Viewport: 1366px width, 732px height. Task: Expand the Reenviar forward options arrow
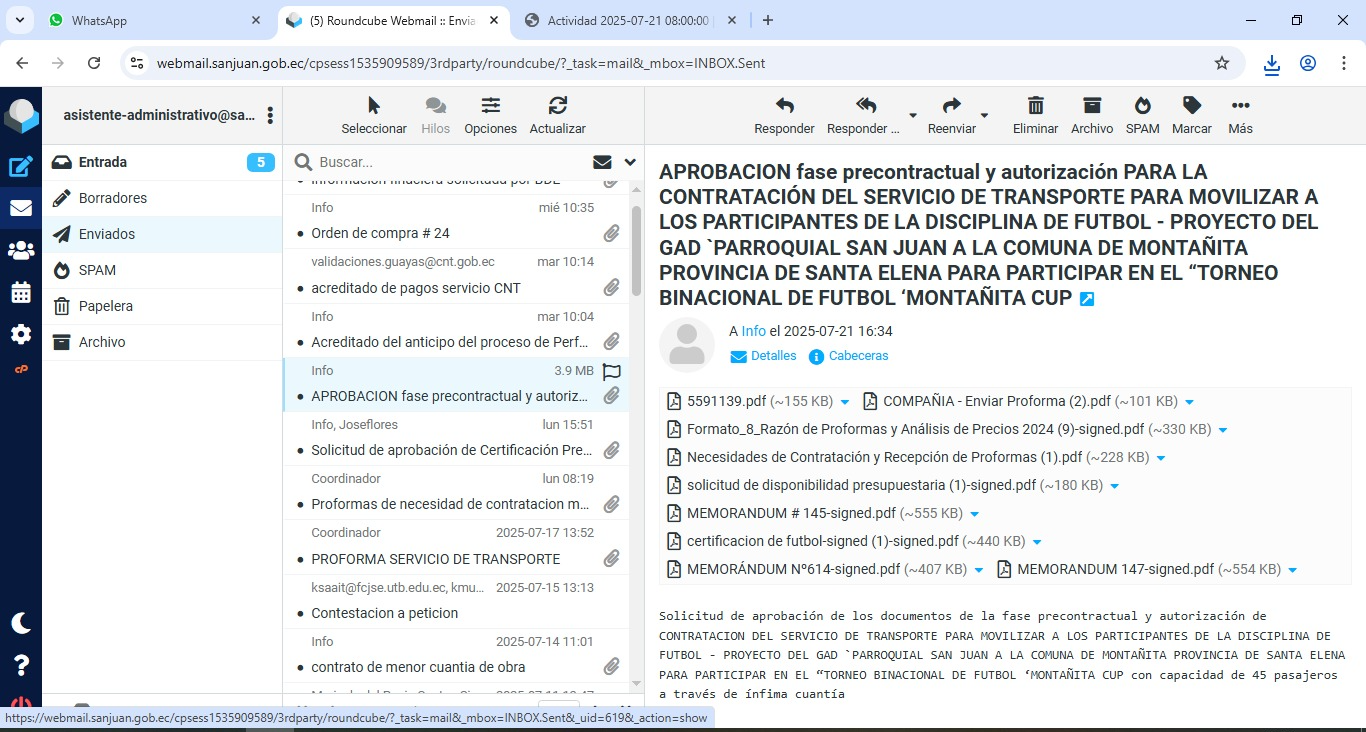coord(984,116)
